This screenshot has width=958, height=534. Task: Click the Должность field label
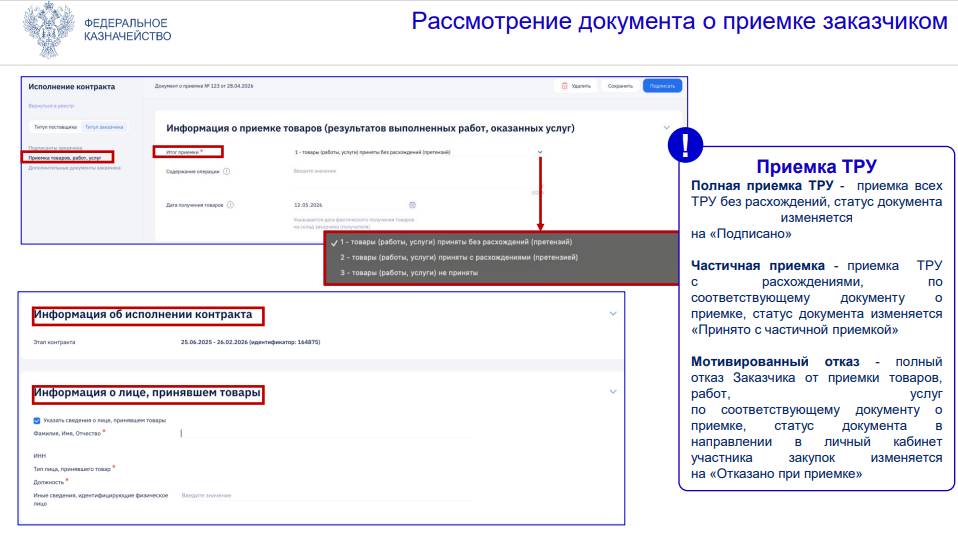pyautogui.click(x=49, y=482)
